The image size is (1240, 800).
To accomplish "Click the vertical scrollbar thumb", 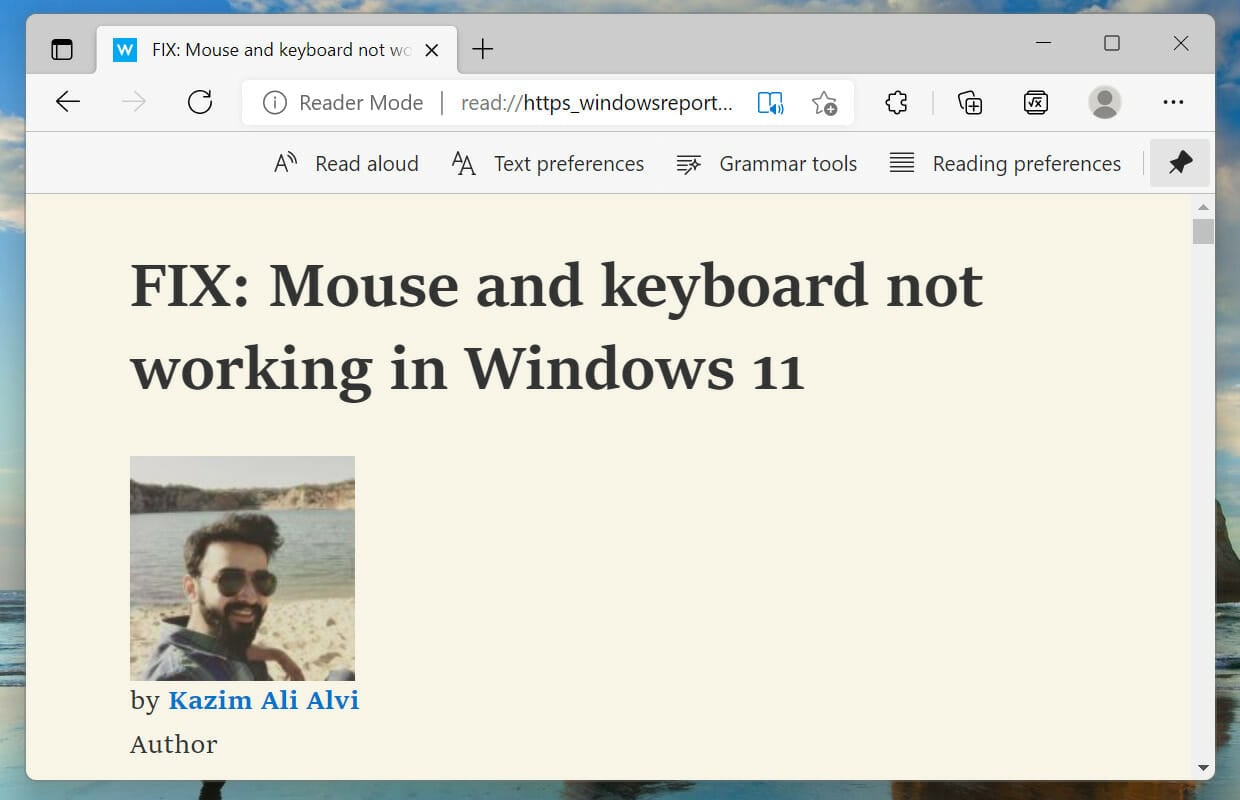I will pos(1203,231).
